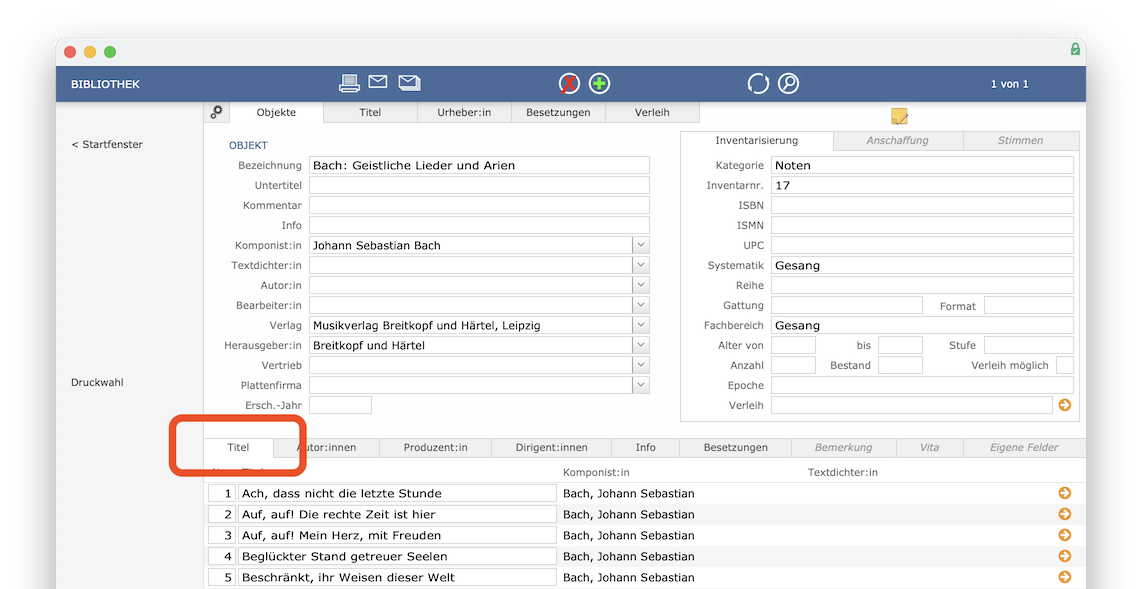Open the Bemerkung tab

[x=843, y=448]
